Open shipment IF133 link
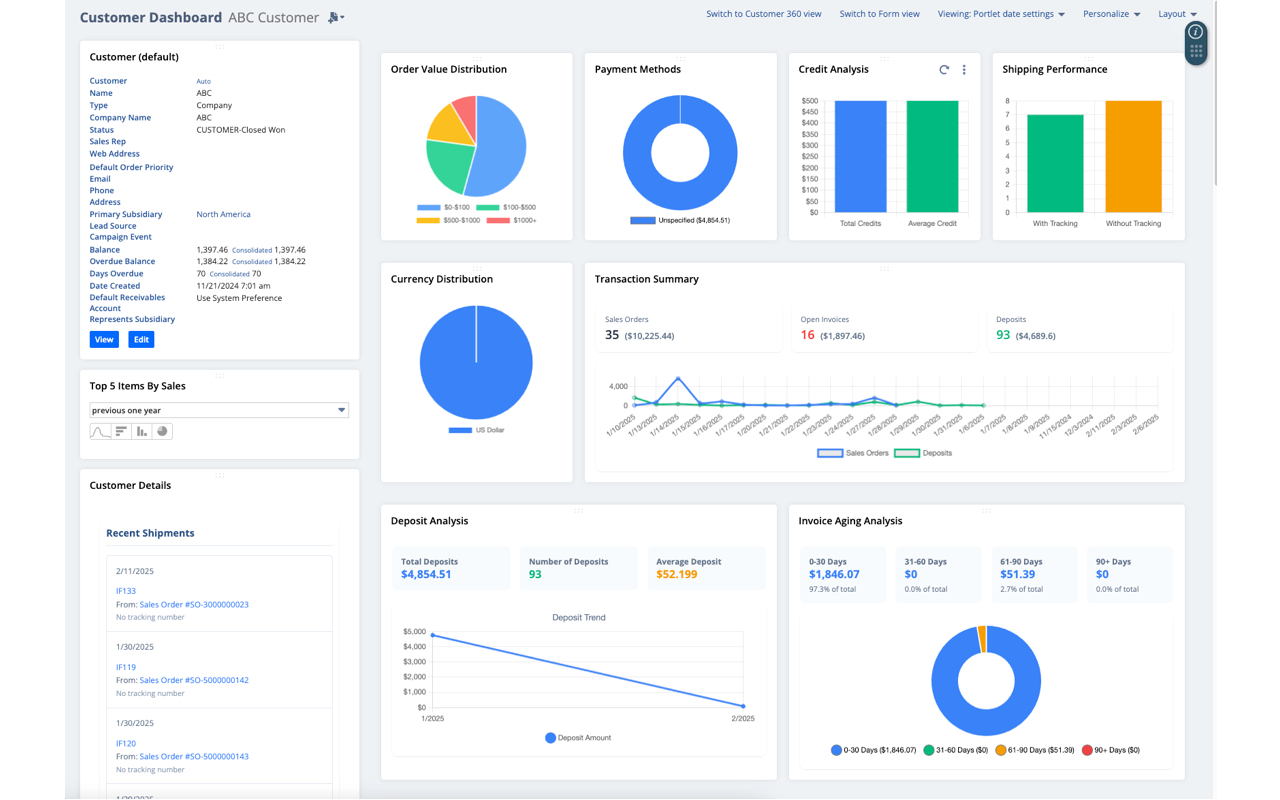Viewport: 1280px width, 800px height. [x=126, y=591]
